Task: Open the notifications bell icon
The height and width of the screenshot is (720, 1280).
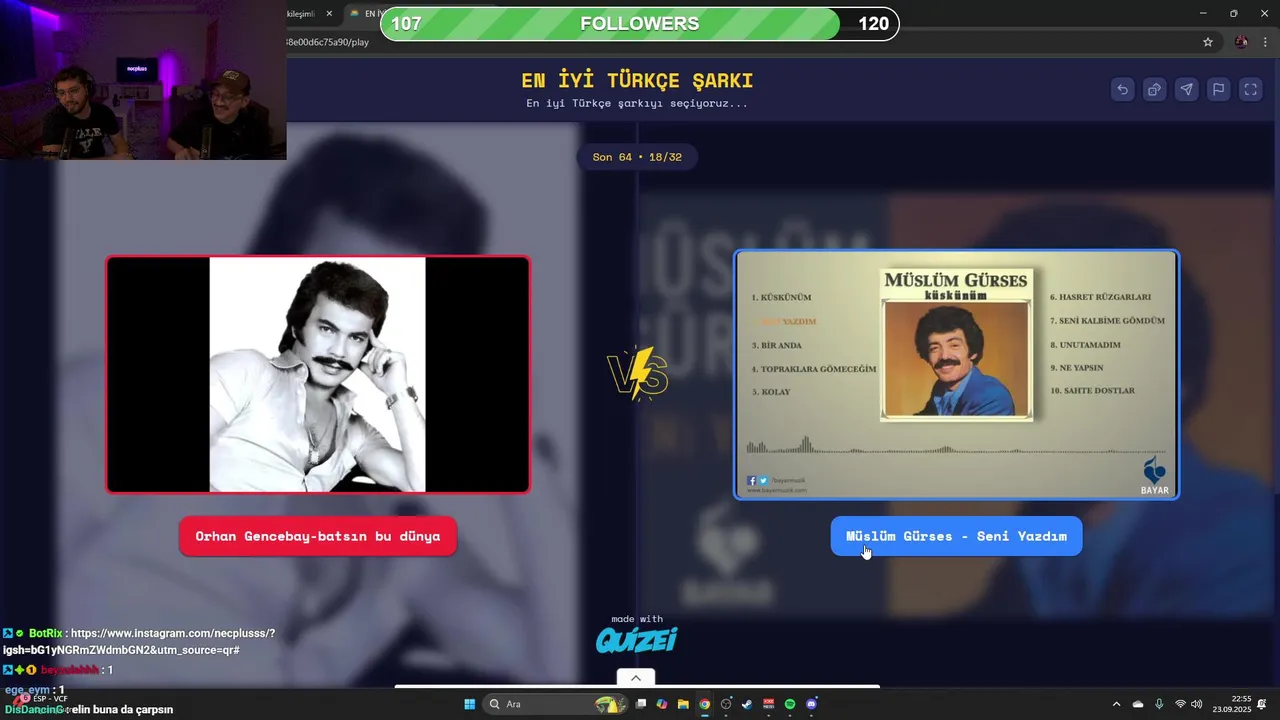Action: click(1262, 704)
